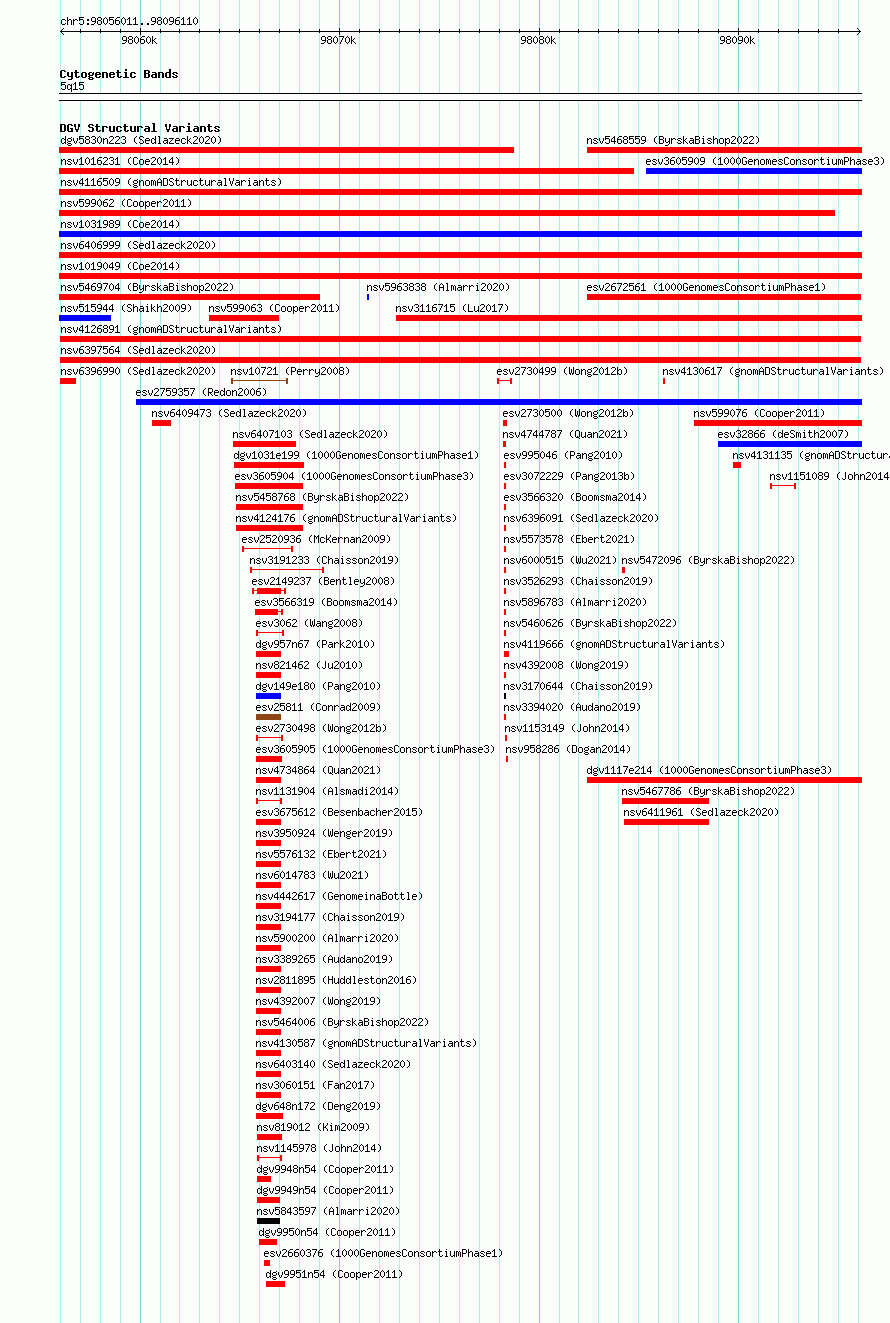Select the nsv10721 (Perry2008) label
This screenshot has height=1323, width=890.
(291, 372)
